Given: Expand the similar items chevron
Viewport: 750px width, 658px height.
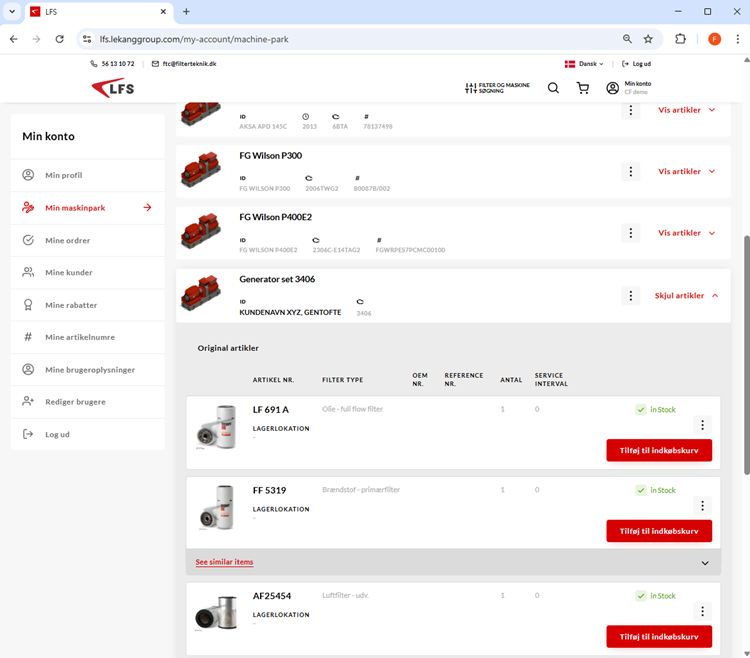Looking at the screenshot, I should click(x=705, y=563).
